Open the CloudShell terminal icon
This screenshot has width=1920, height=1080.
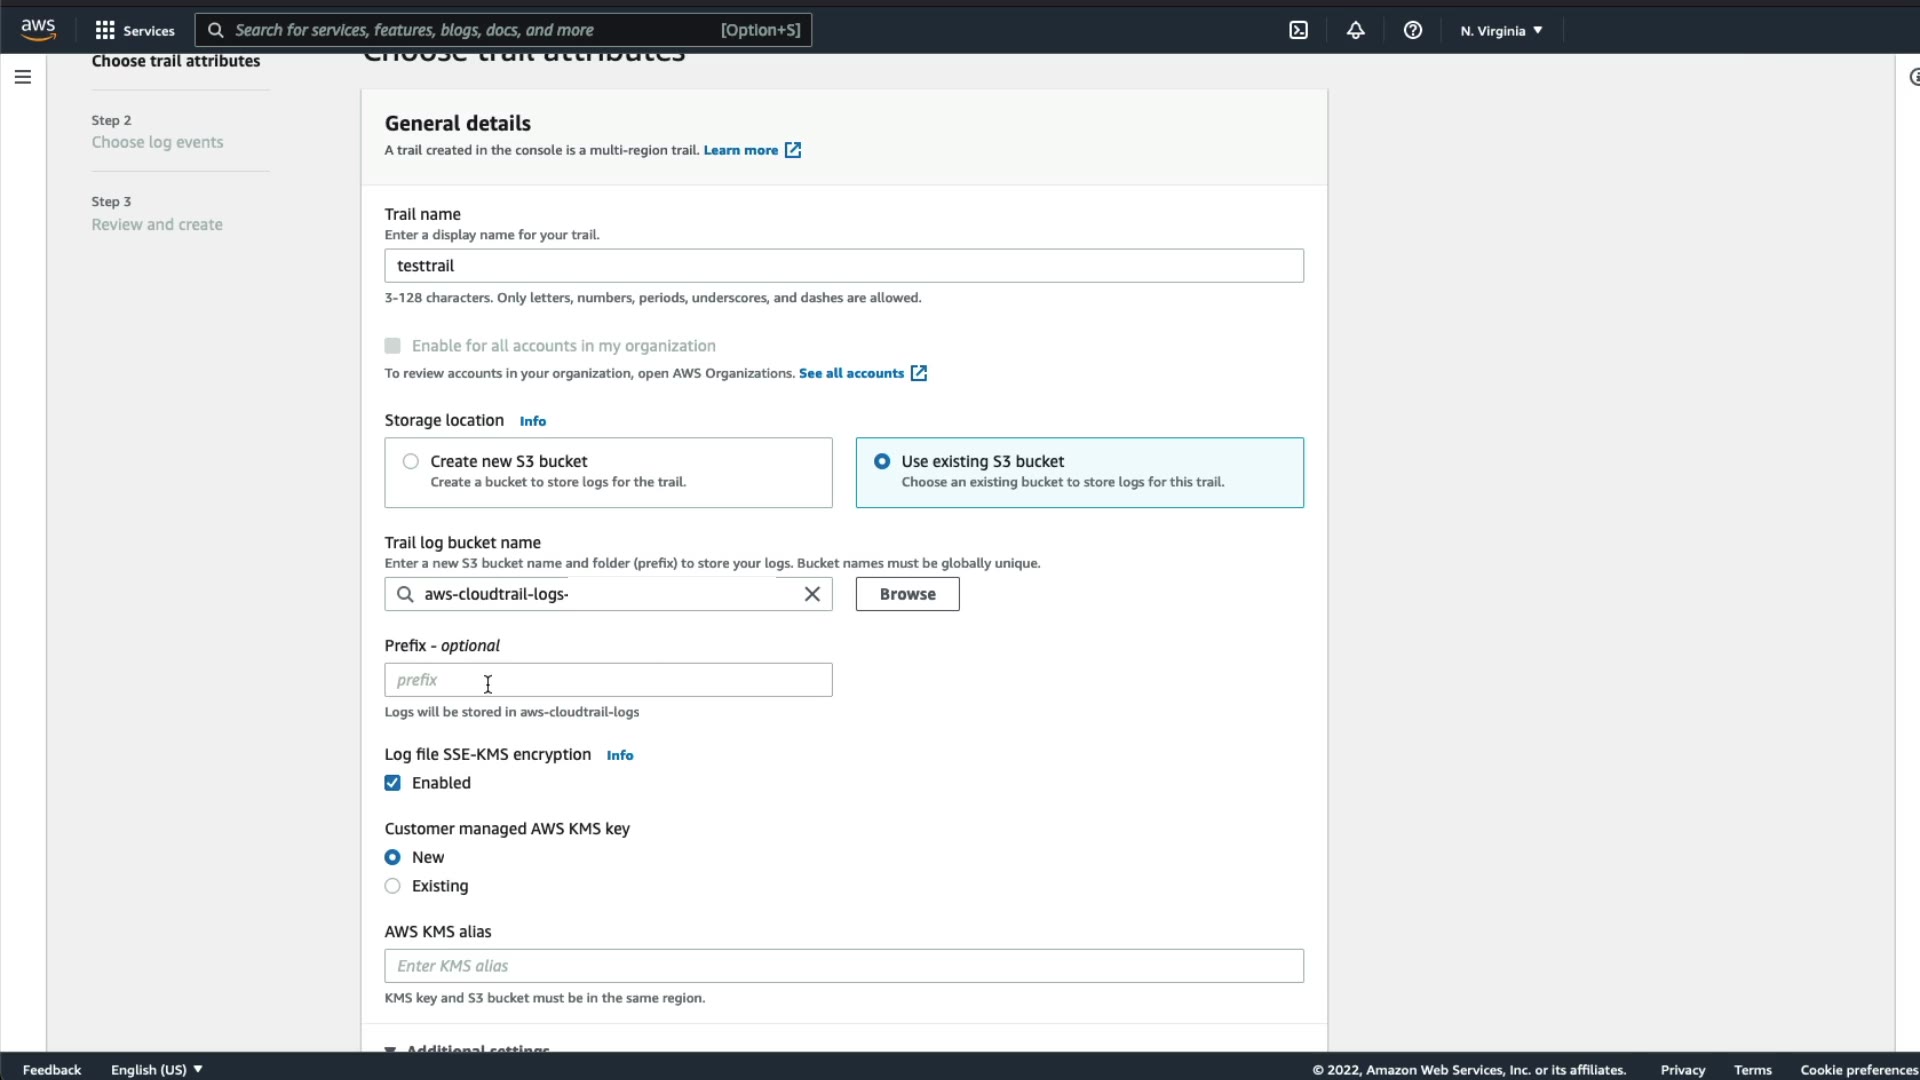(1298, 30)
